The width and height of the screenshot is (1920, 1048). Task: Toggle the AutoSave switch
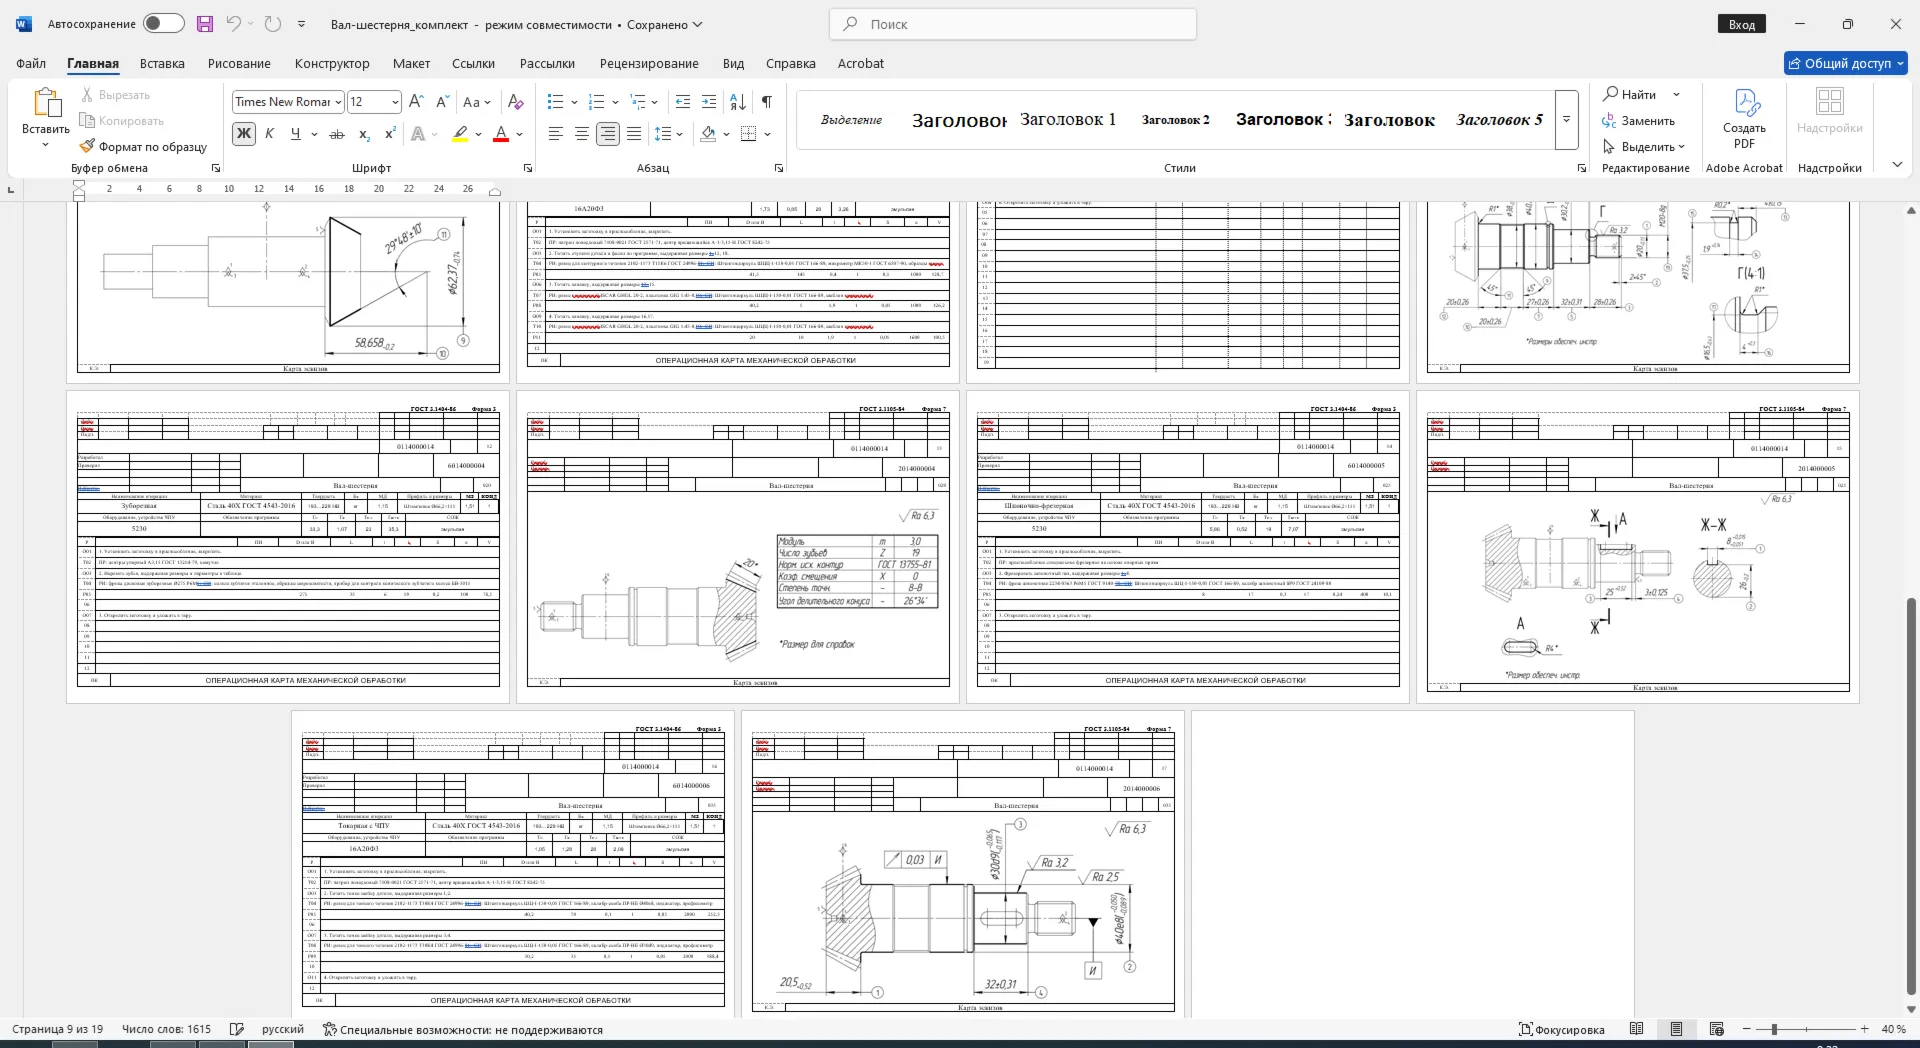click(x=163, y=24)
